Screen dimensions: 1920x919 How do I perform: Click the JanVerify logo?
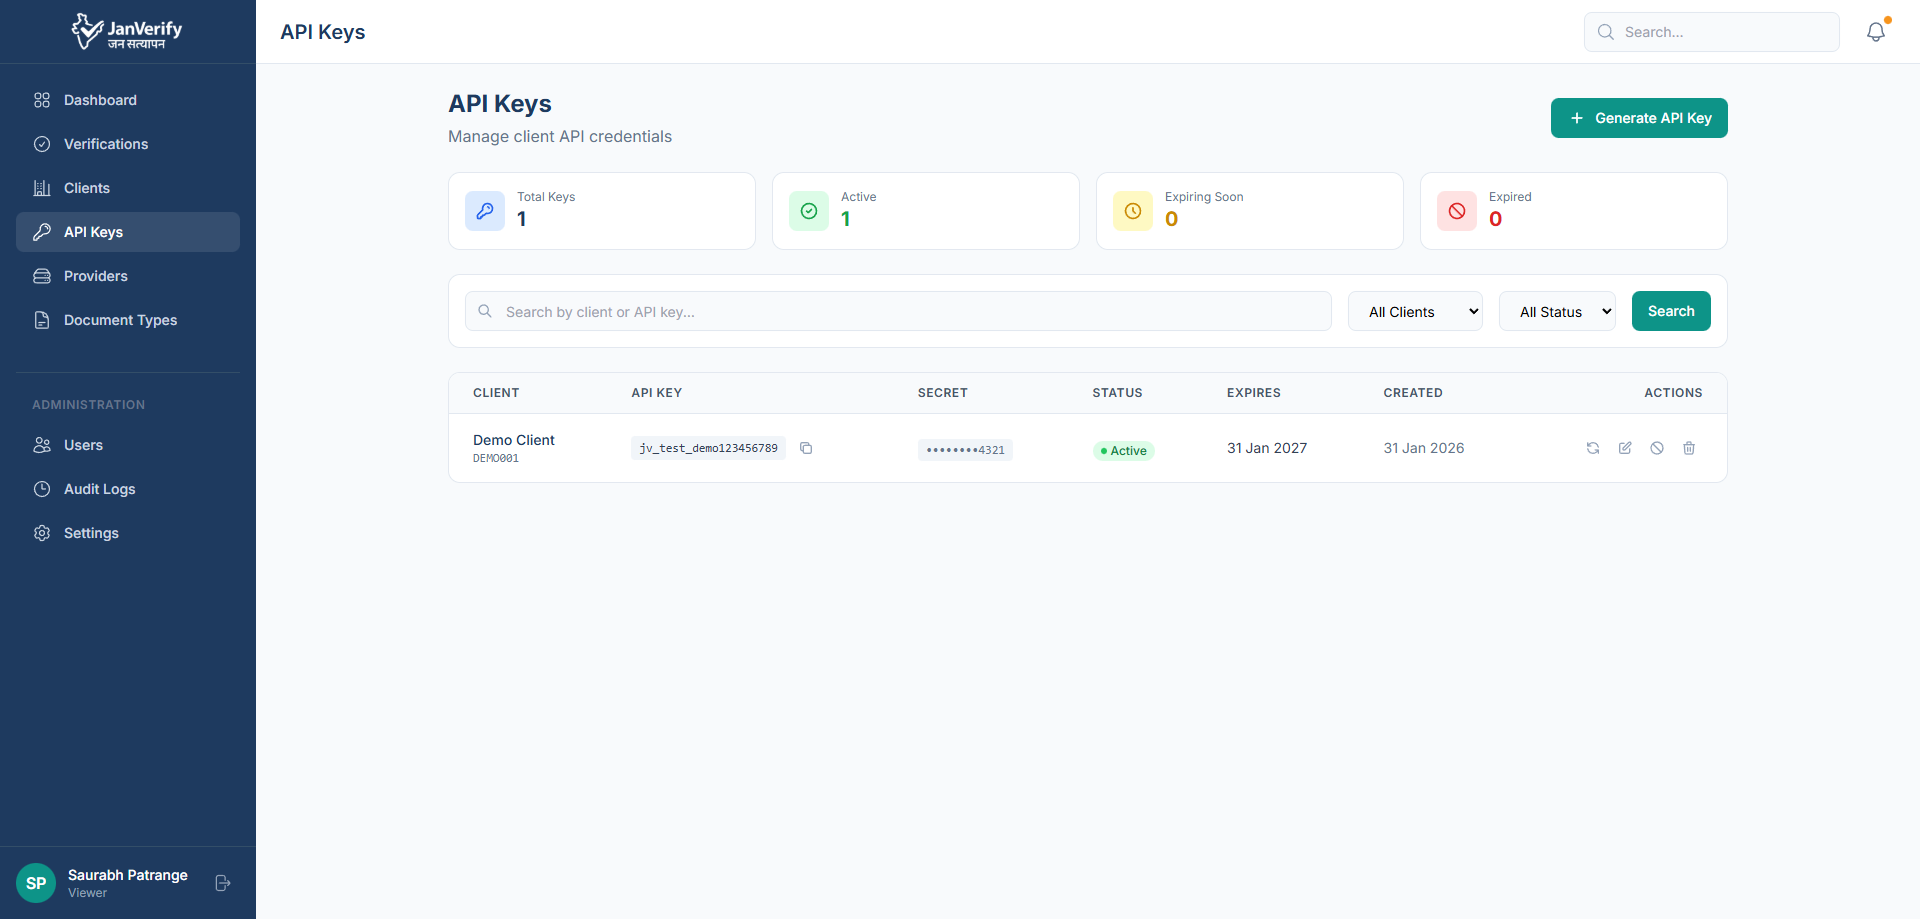coord(127,32)
